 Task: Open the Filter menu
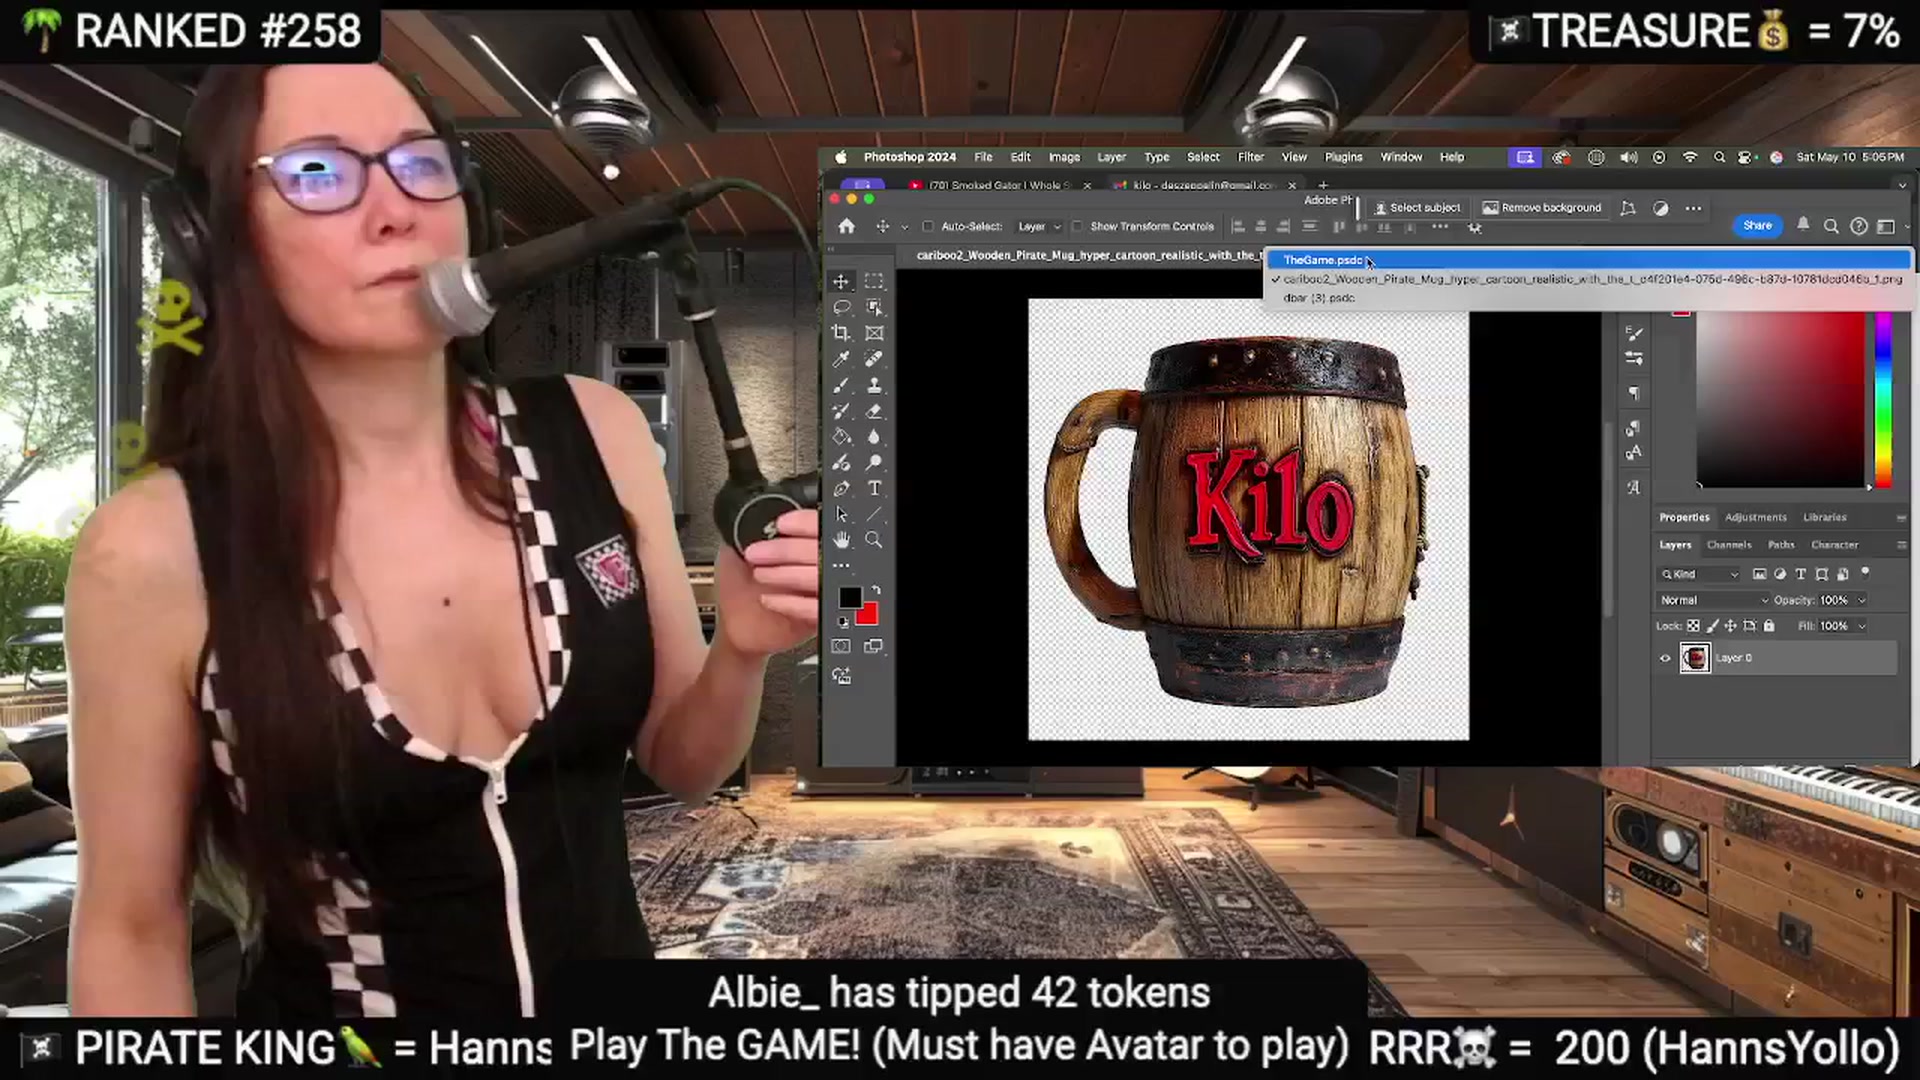pos(1251,157)
